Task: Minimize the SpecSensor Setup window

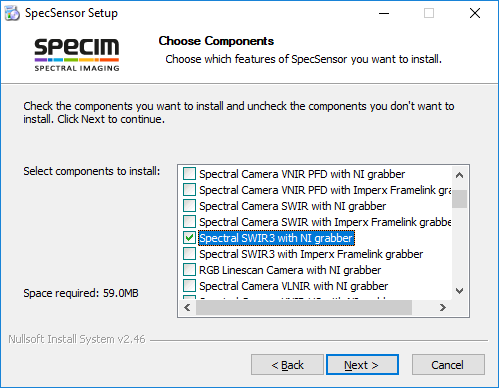Action: [384, 13]
